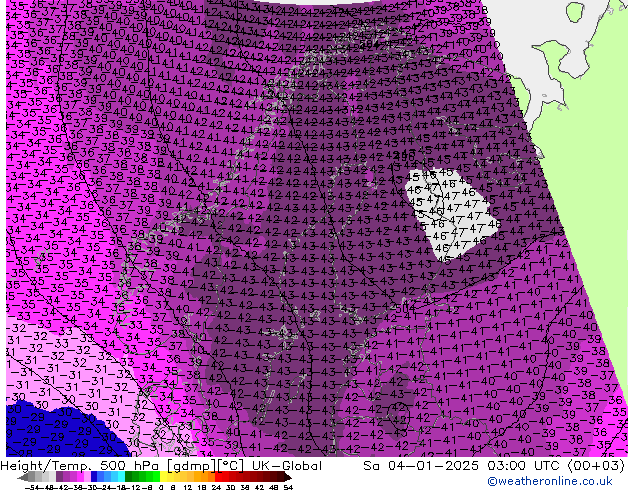This screenshot has width=634, height=490.
Task: Click the yellow 0°C swatch in the legend
Action: point(163,476)
